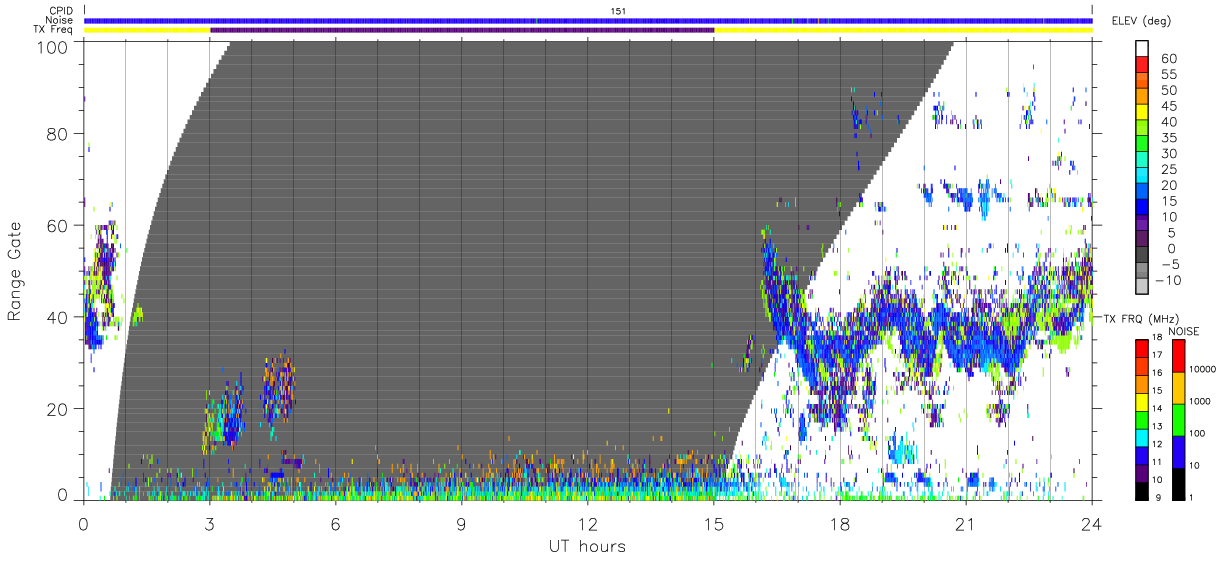
Task: Click the purple section of TX Freq bar
Action: [x=462, y=30]
